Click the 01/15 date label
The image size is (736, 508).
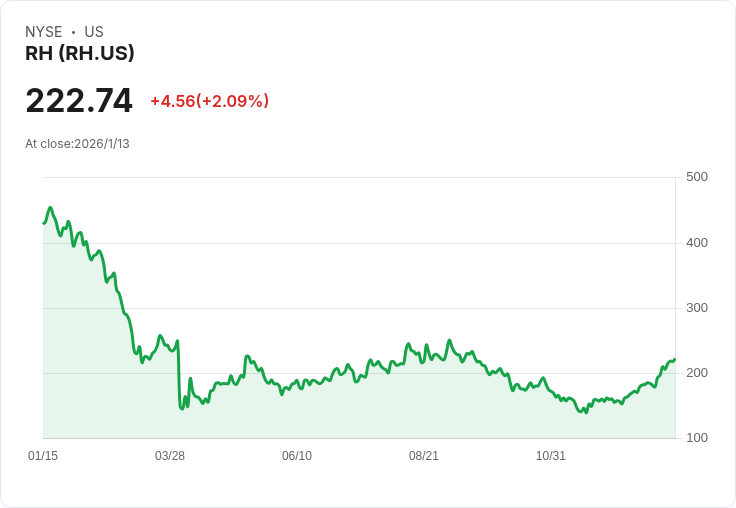[43, 455]
